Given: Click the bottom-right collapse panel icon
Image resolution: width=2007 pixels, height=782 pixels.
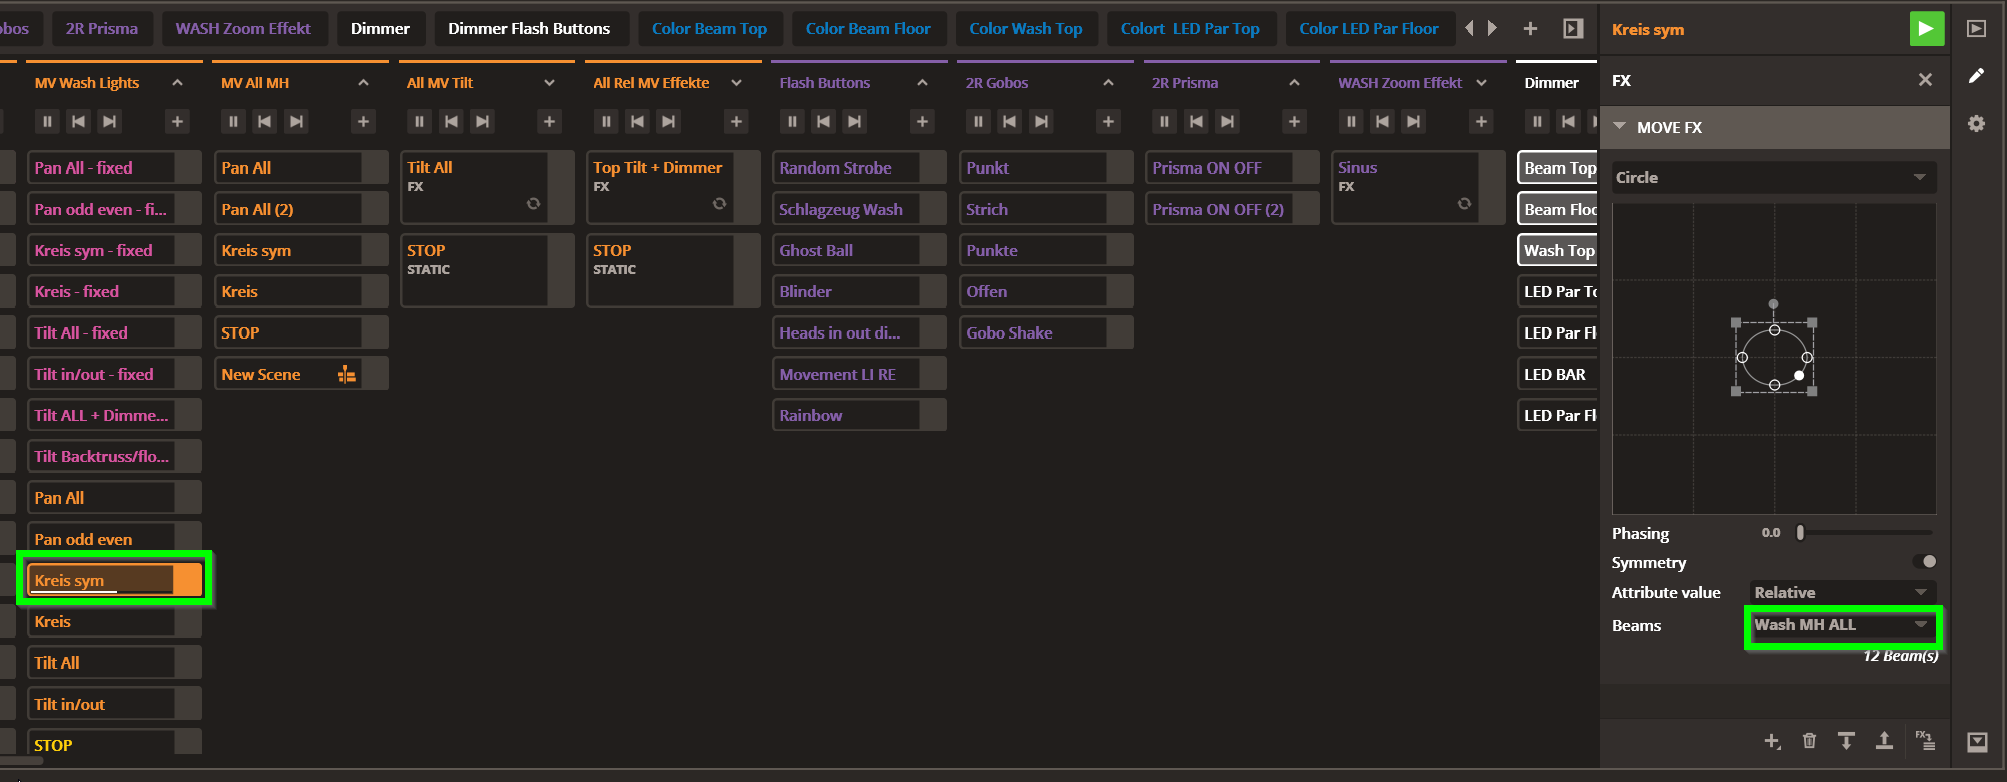Looking at the screenshot, I should point(1976,741).
